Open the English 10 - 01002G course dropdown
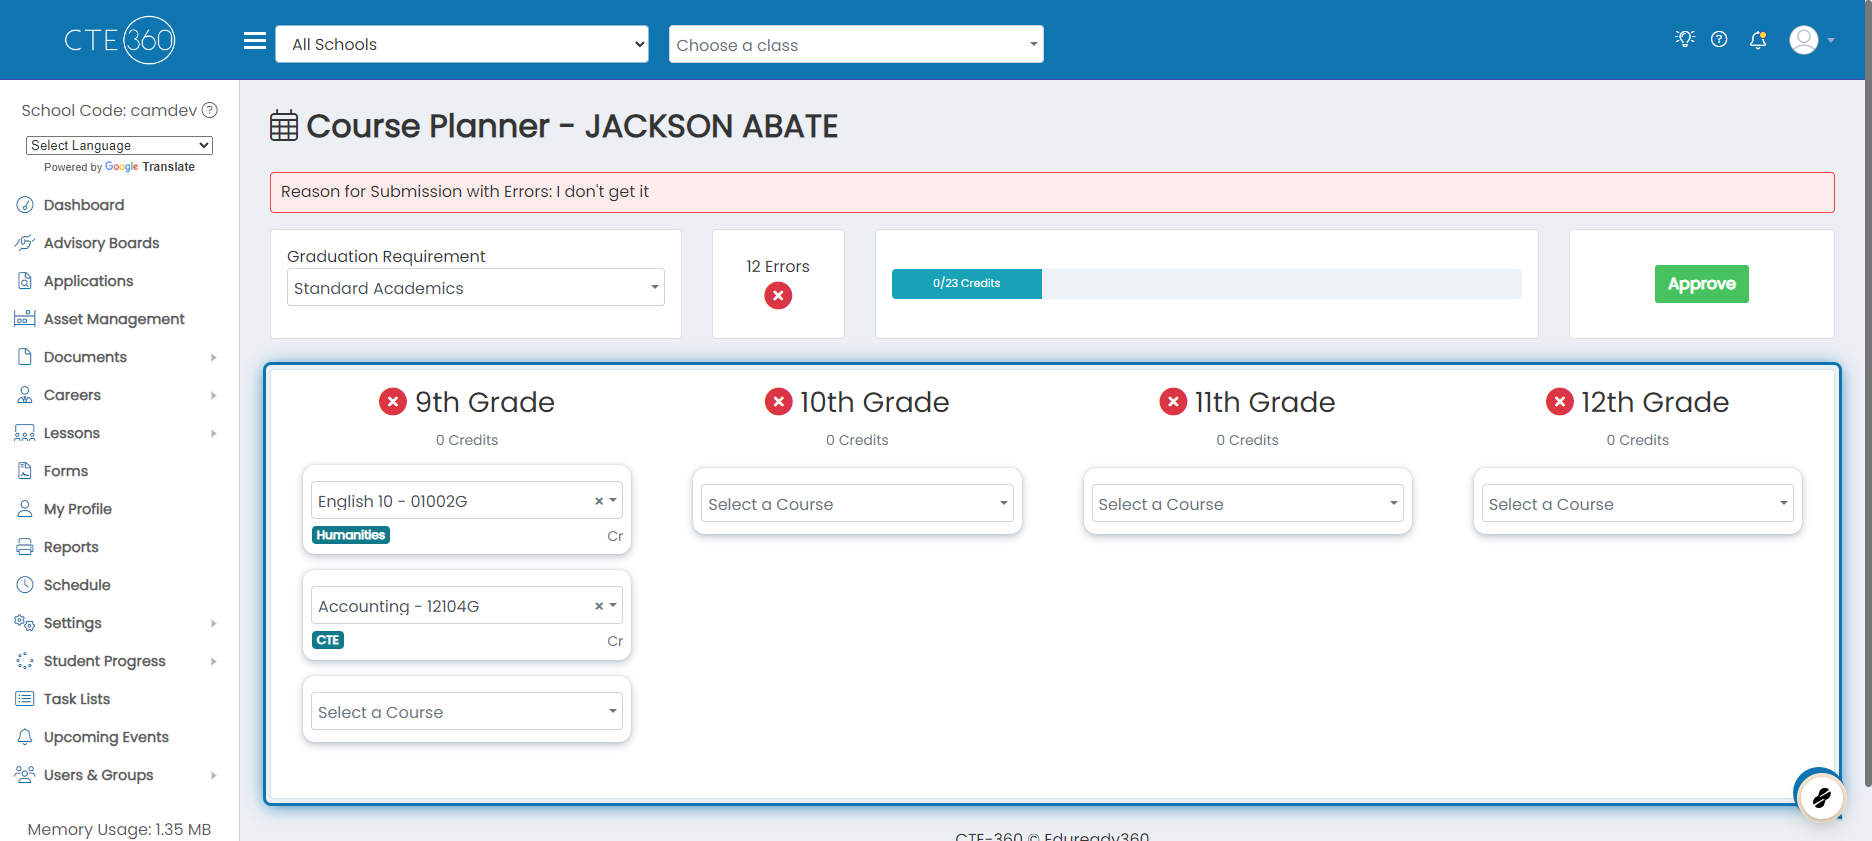 [x=467, y=500]
